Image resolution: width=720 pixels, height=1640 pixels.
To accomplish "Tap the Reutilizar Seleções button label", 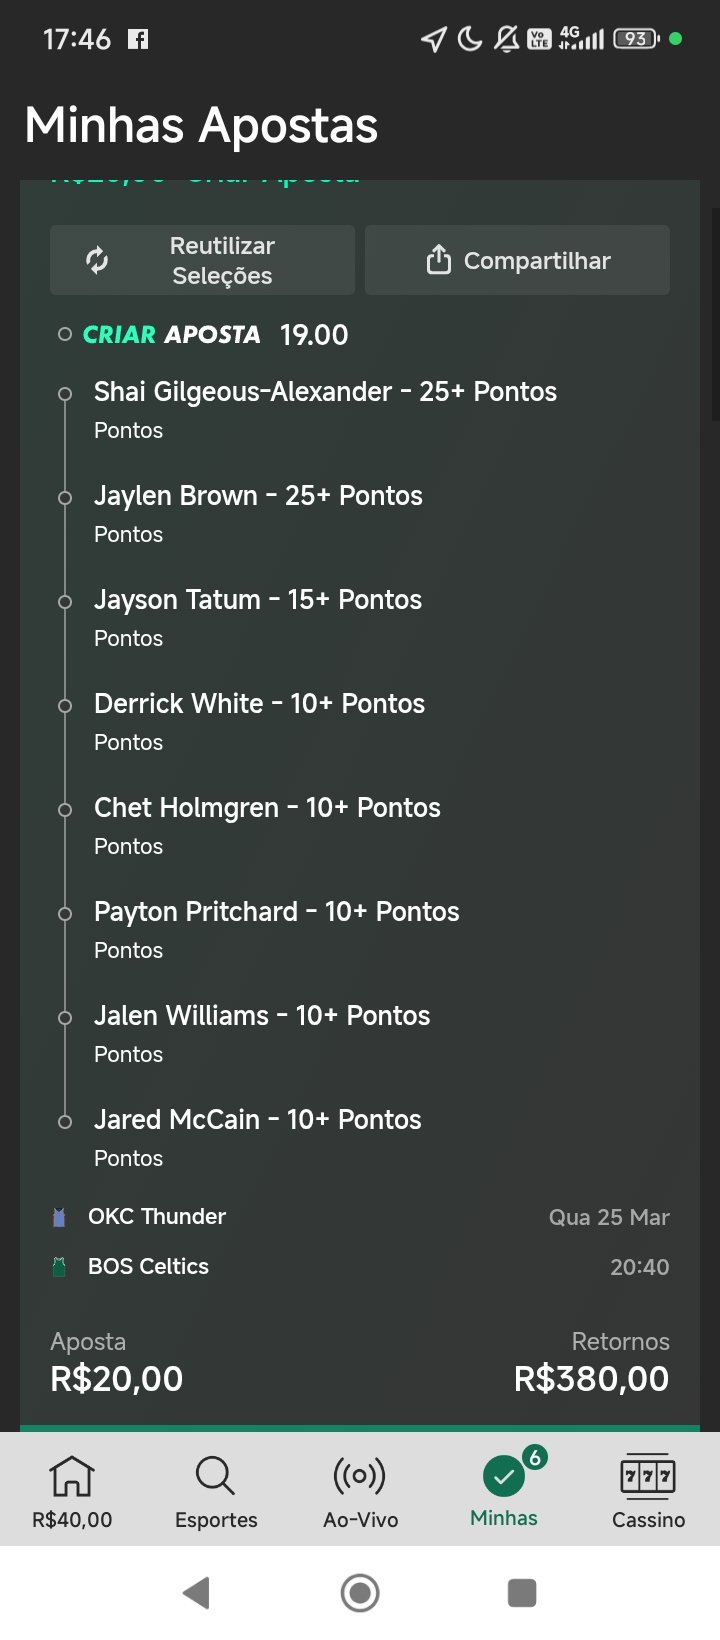I will 222,261.
